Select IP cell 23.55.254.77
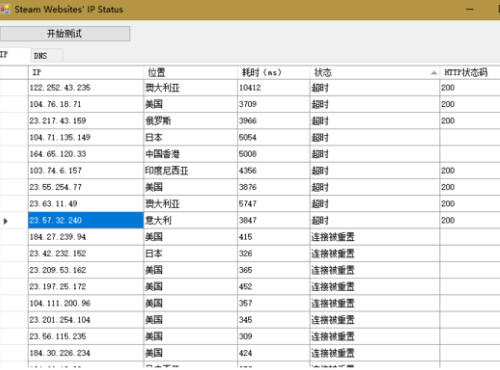This screenshot has height=370, width=500. pos(86,187)
